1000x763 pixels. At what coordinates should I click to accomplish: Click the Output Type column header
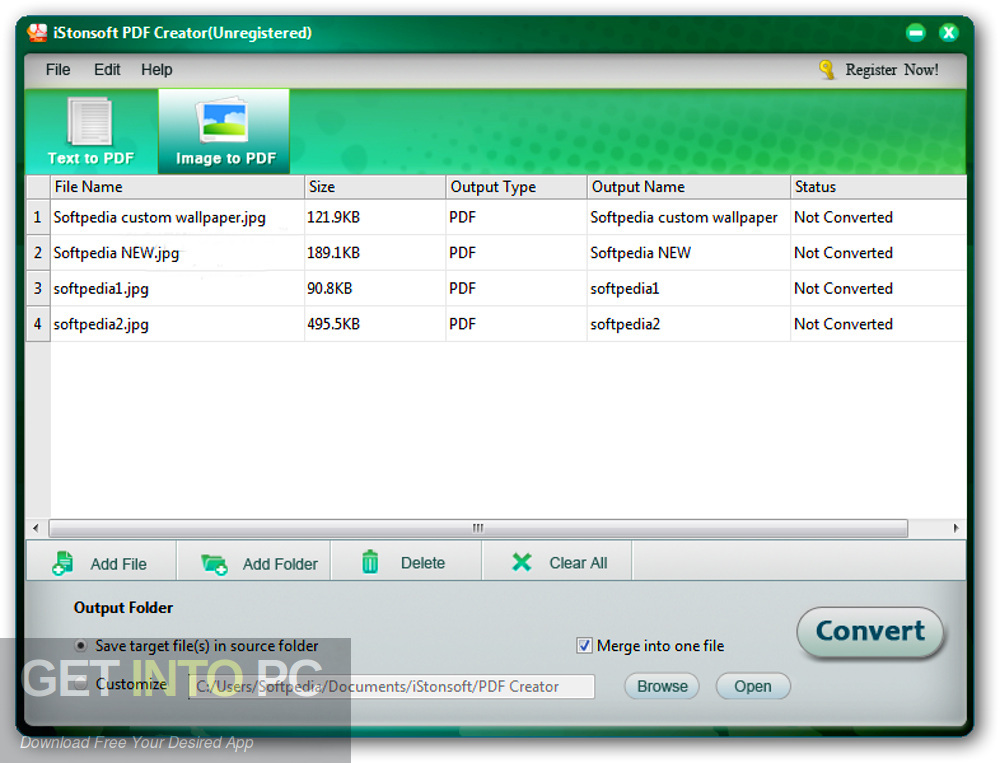click(x=516, y=187)
